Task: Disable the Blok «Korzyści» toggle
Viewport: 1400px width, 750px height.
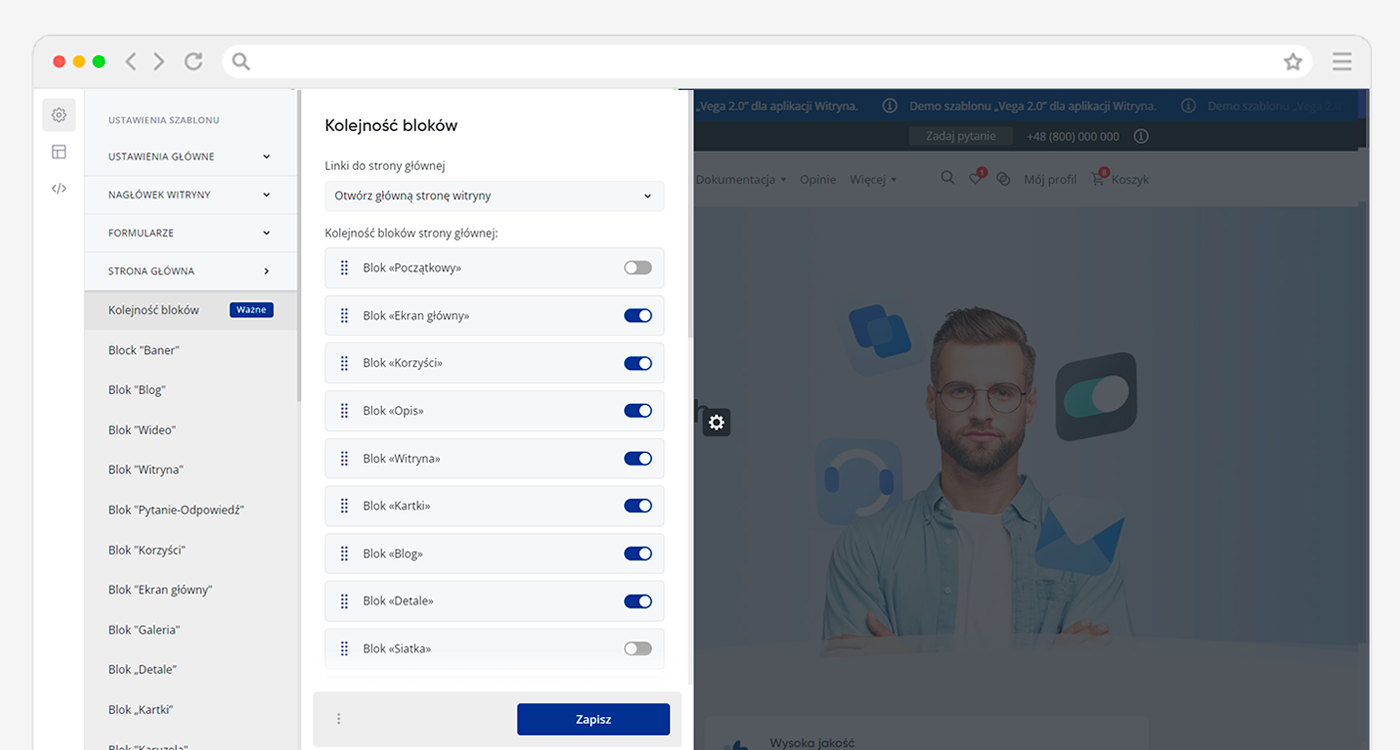Action: point(638,363)
